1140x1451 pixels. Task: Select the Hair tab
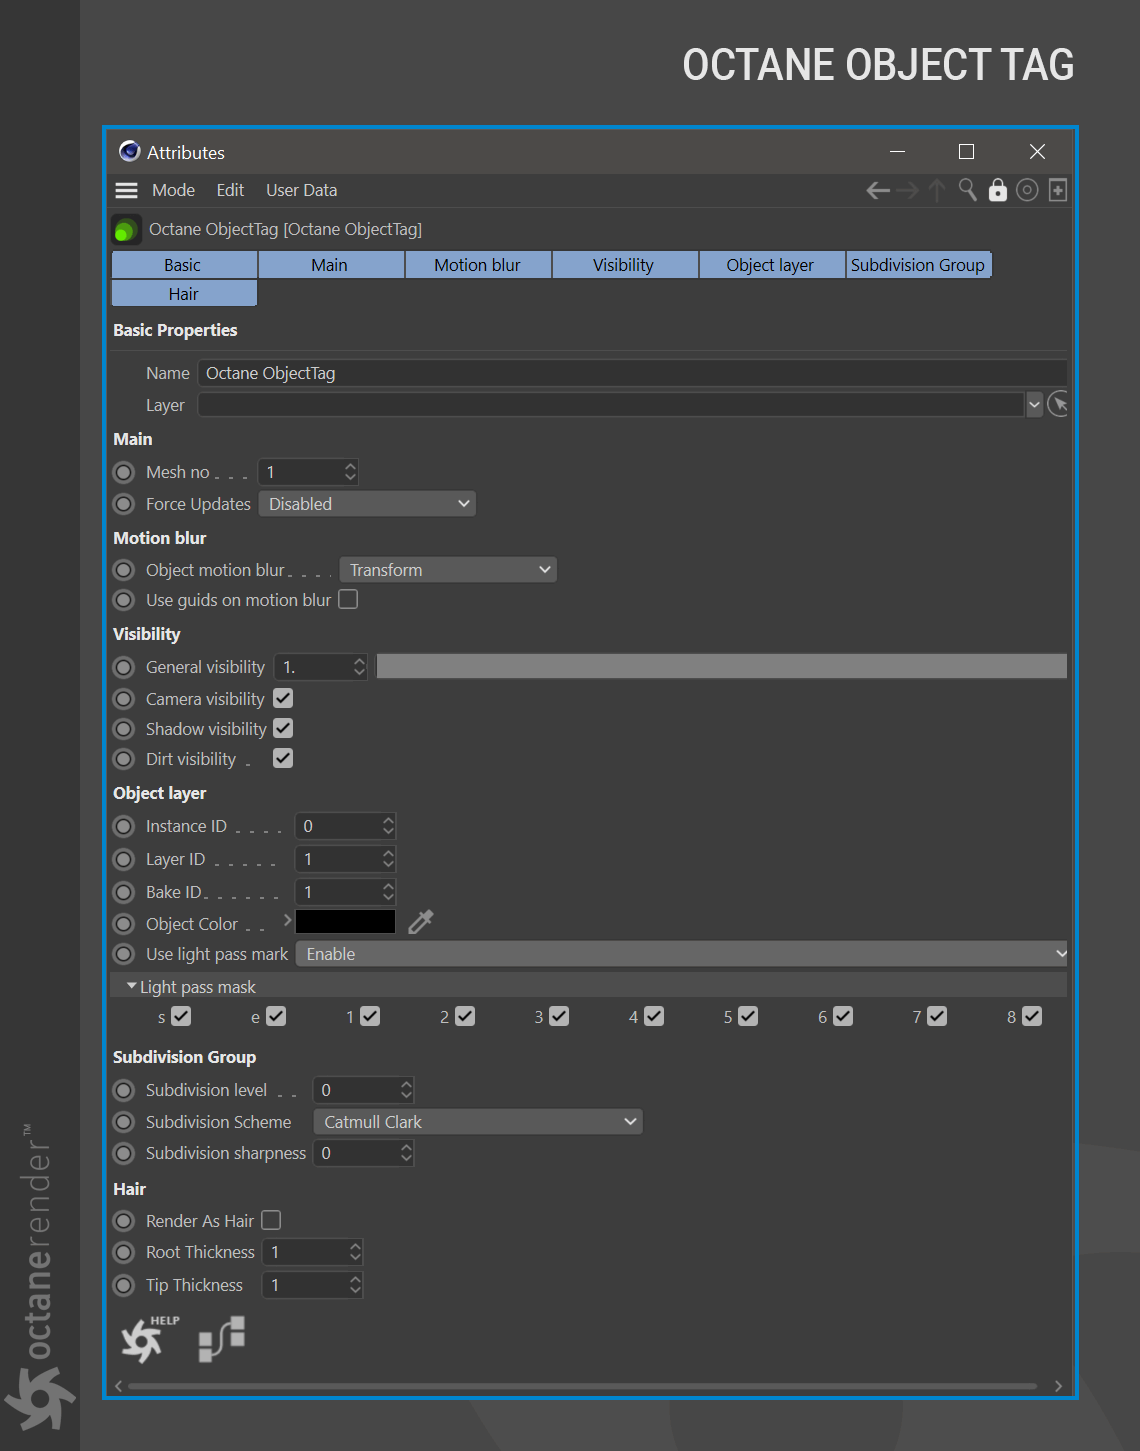[x=184, y=294]
